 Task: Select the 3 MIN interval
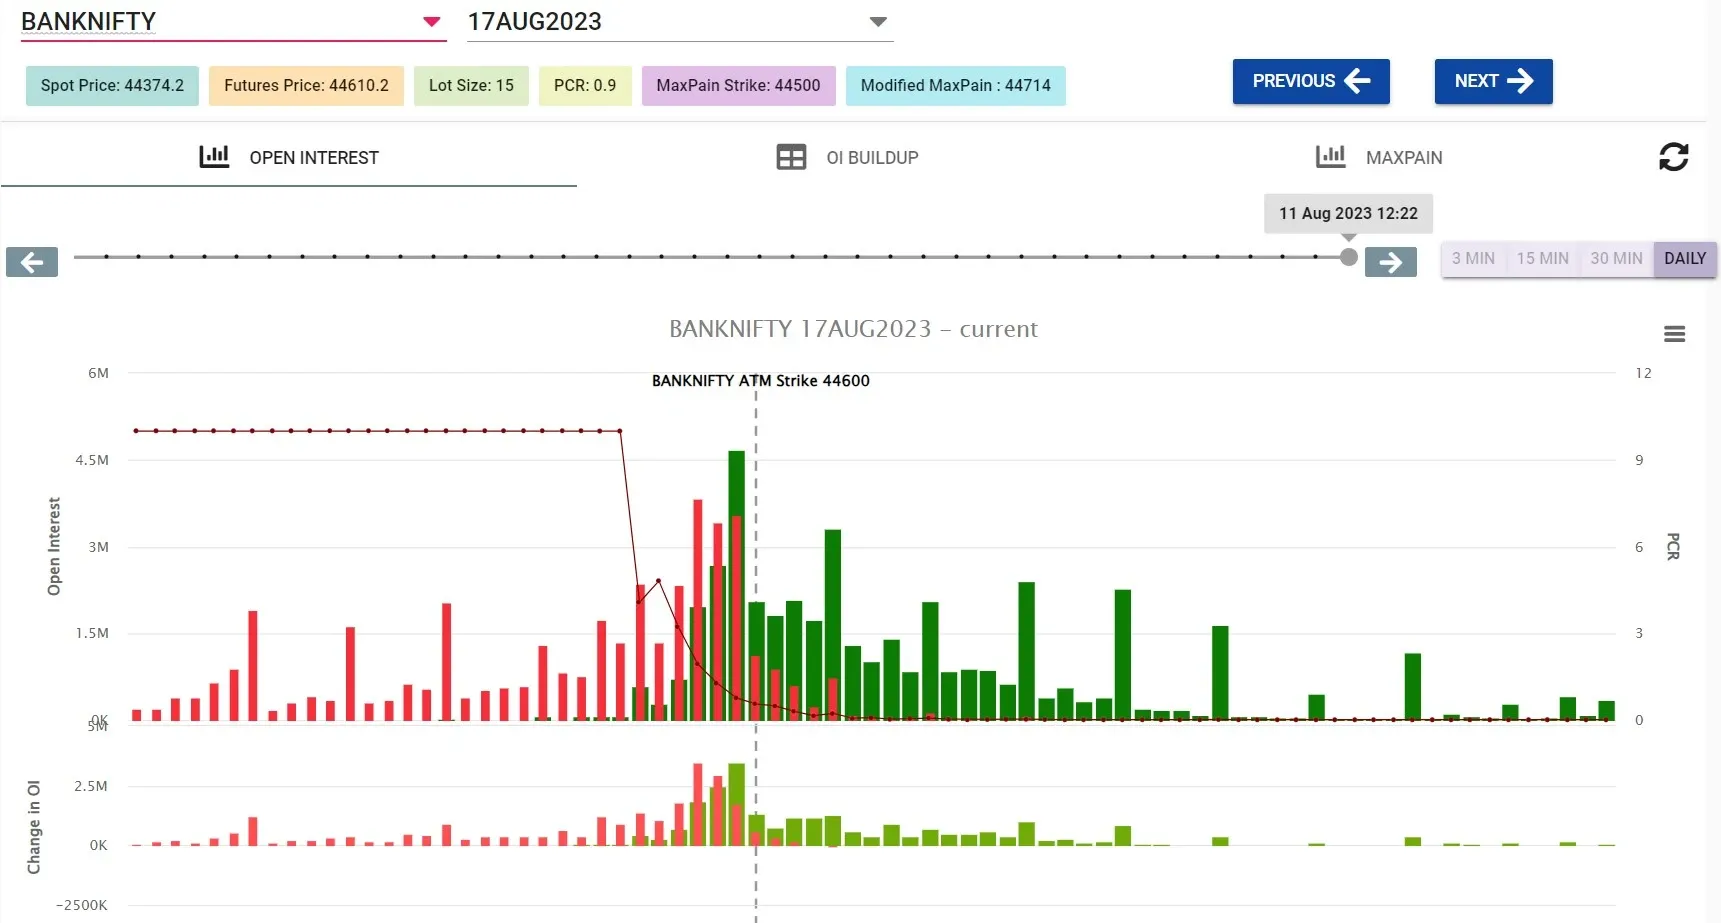(1473, 258)
